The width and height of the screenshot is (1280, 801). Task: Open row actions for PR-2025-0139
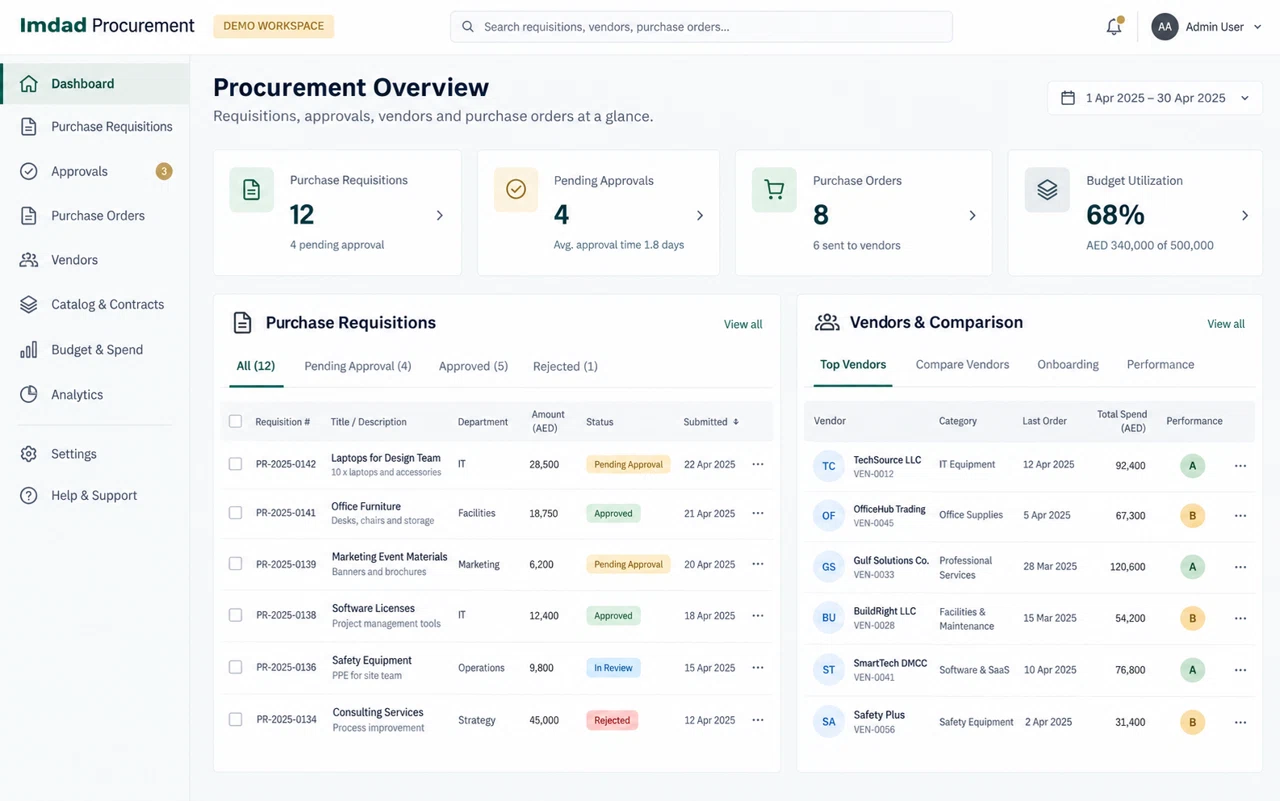pyautogui.click(x=758, y=564)
